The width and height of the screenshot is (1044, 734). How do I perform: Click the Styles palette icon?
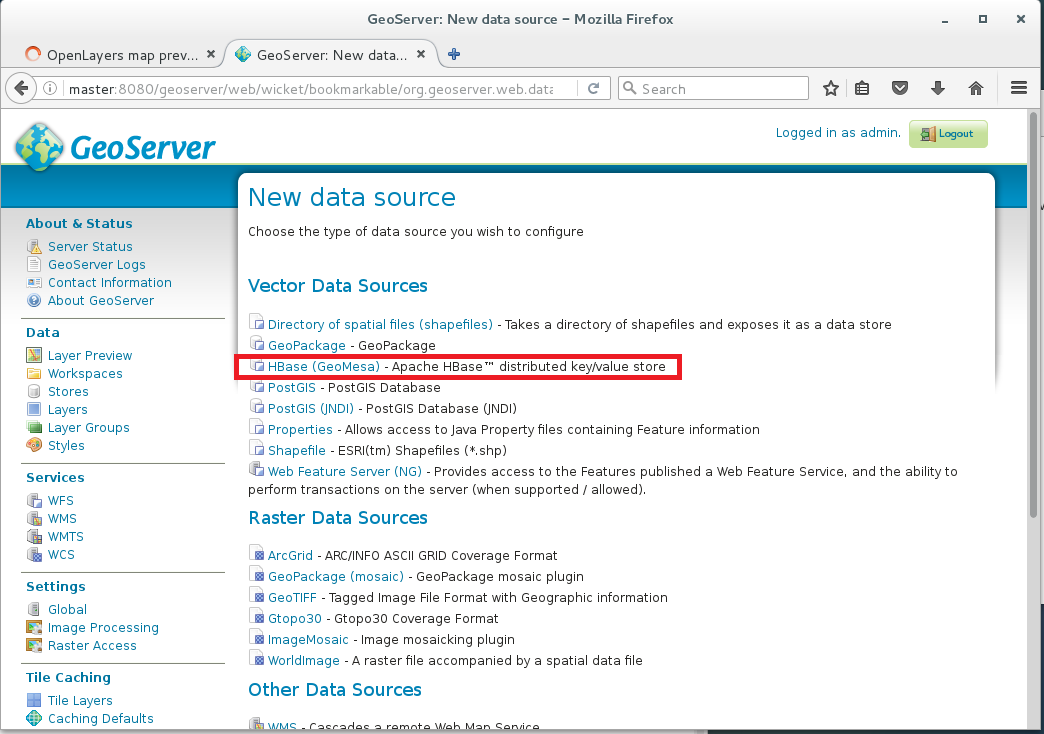(34, 445)
